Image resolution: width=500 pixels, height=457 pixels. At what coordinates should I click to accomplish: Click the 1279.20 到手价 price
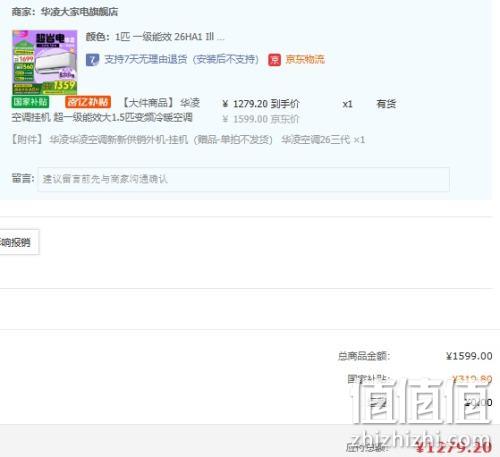coord(261,104)
